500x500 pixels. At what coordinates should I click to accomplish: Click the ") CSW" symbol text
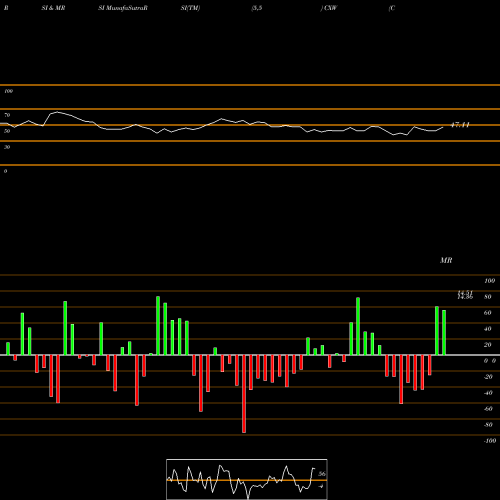329,8
